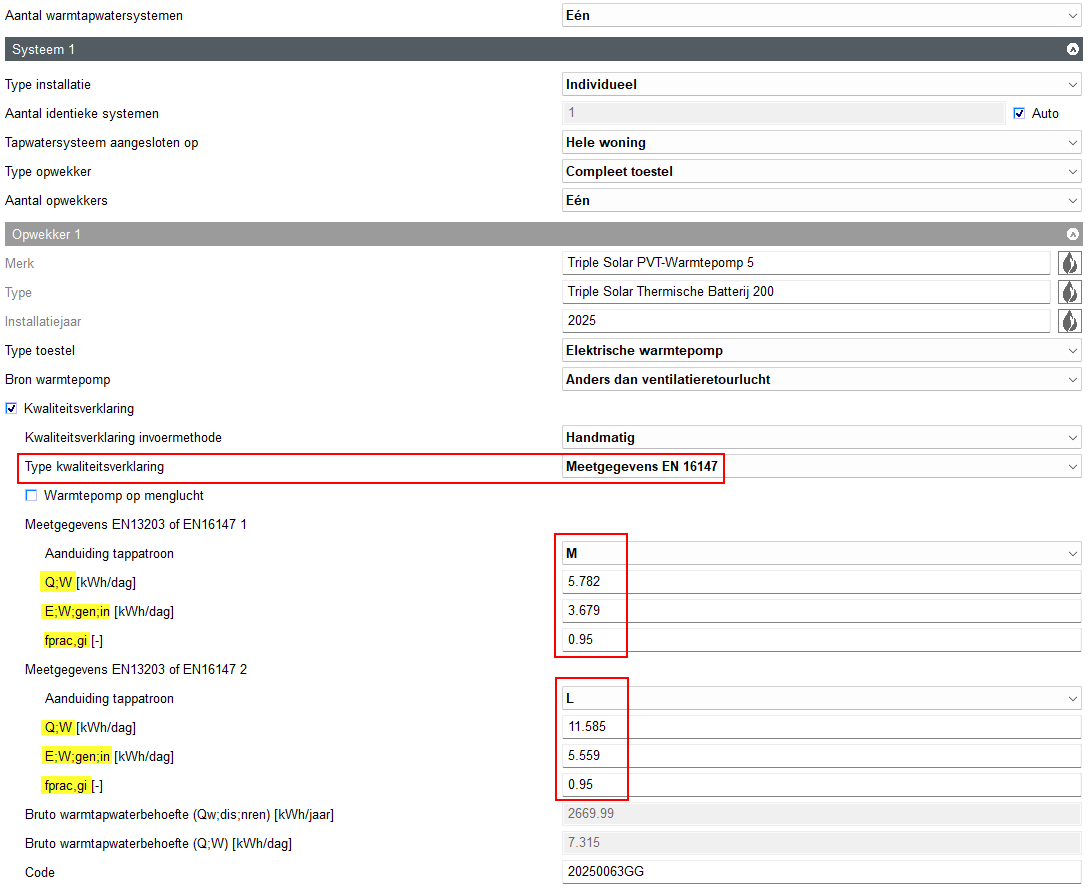This screenshot has width=1090, height=889.
Task: Collapse the Opwekker 1 section
Action: click(1073, 234)
